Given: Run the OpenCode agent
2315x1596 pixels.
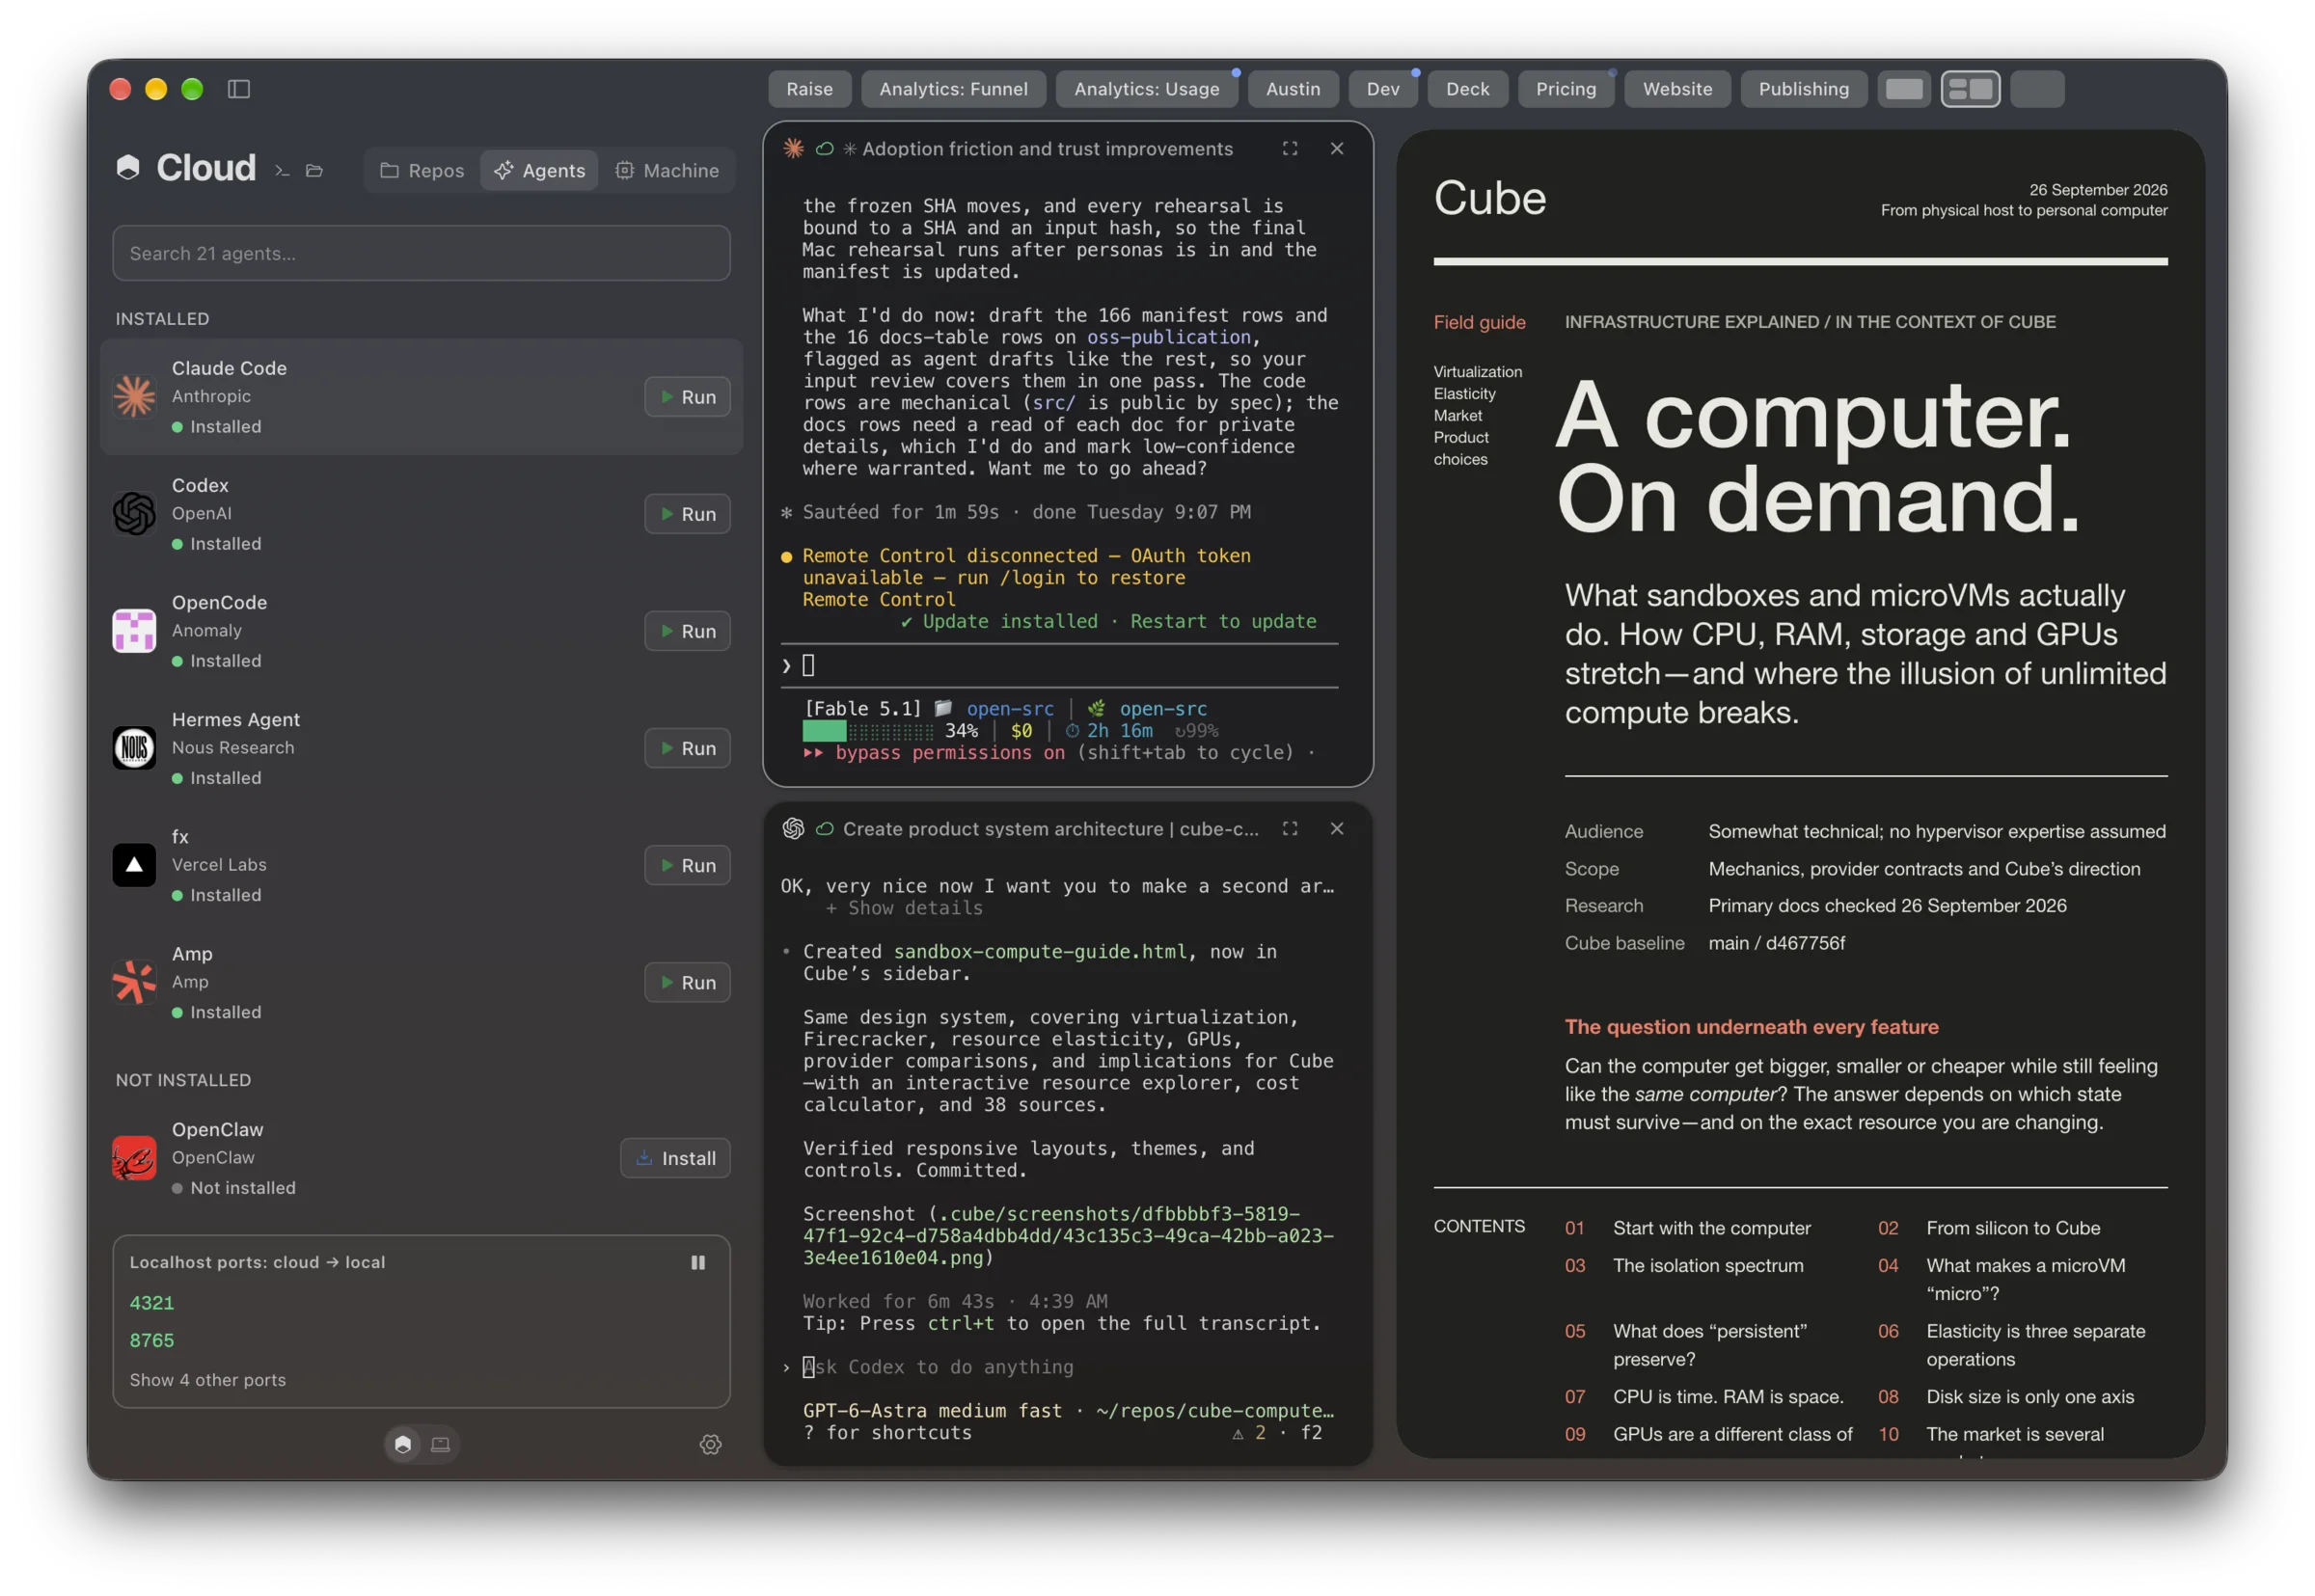Looking at the screenshot, I should 687,630.
